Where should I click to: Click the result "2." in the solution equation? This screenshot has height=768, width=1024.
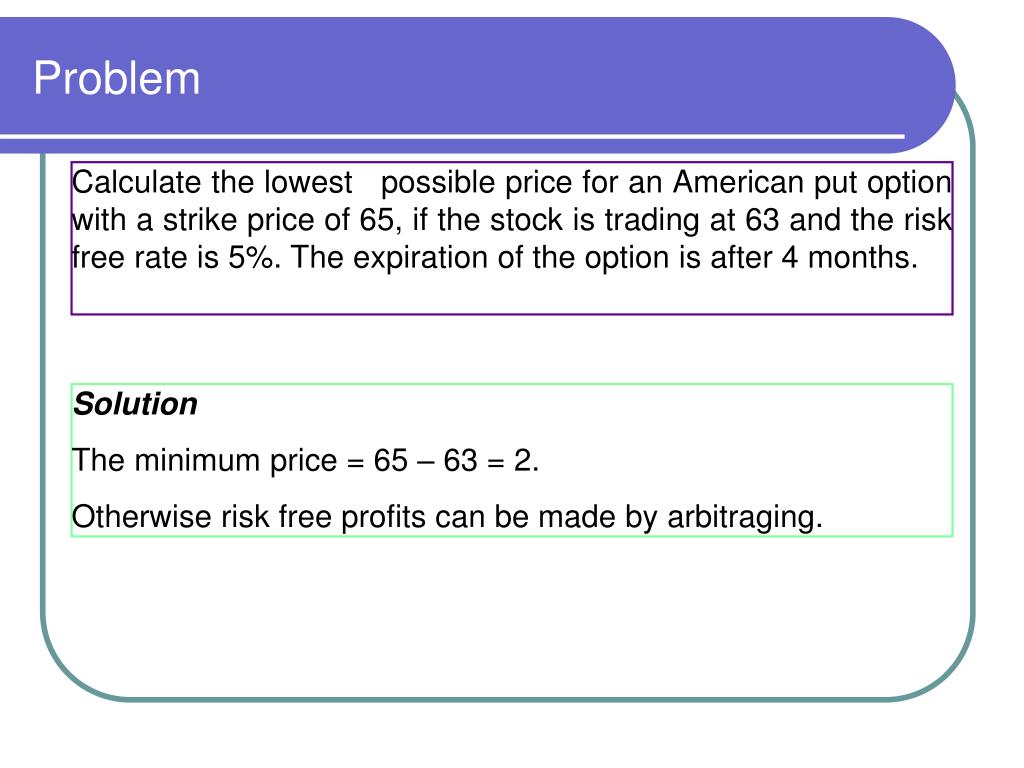[x=526, y=460]
